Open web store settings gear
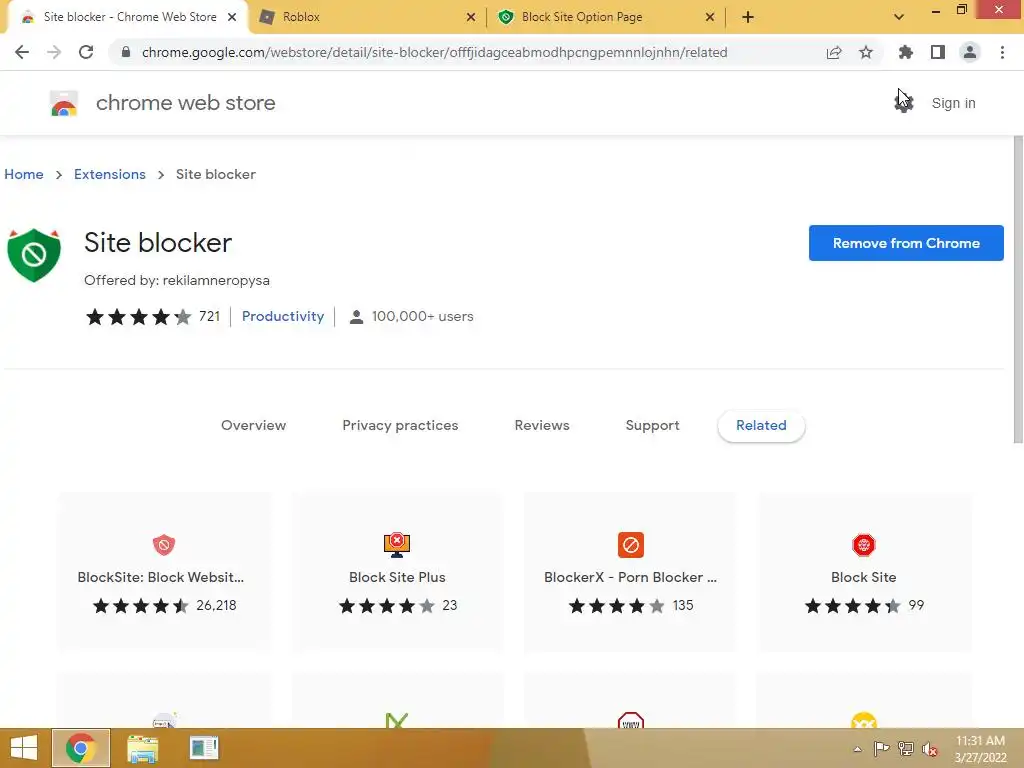Image resolution: width=1024 pixels, height=768 pixels. (904, 103)
